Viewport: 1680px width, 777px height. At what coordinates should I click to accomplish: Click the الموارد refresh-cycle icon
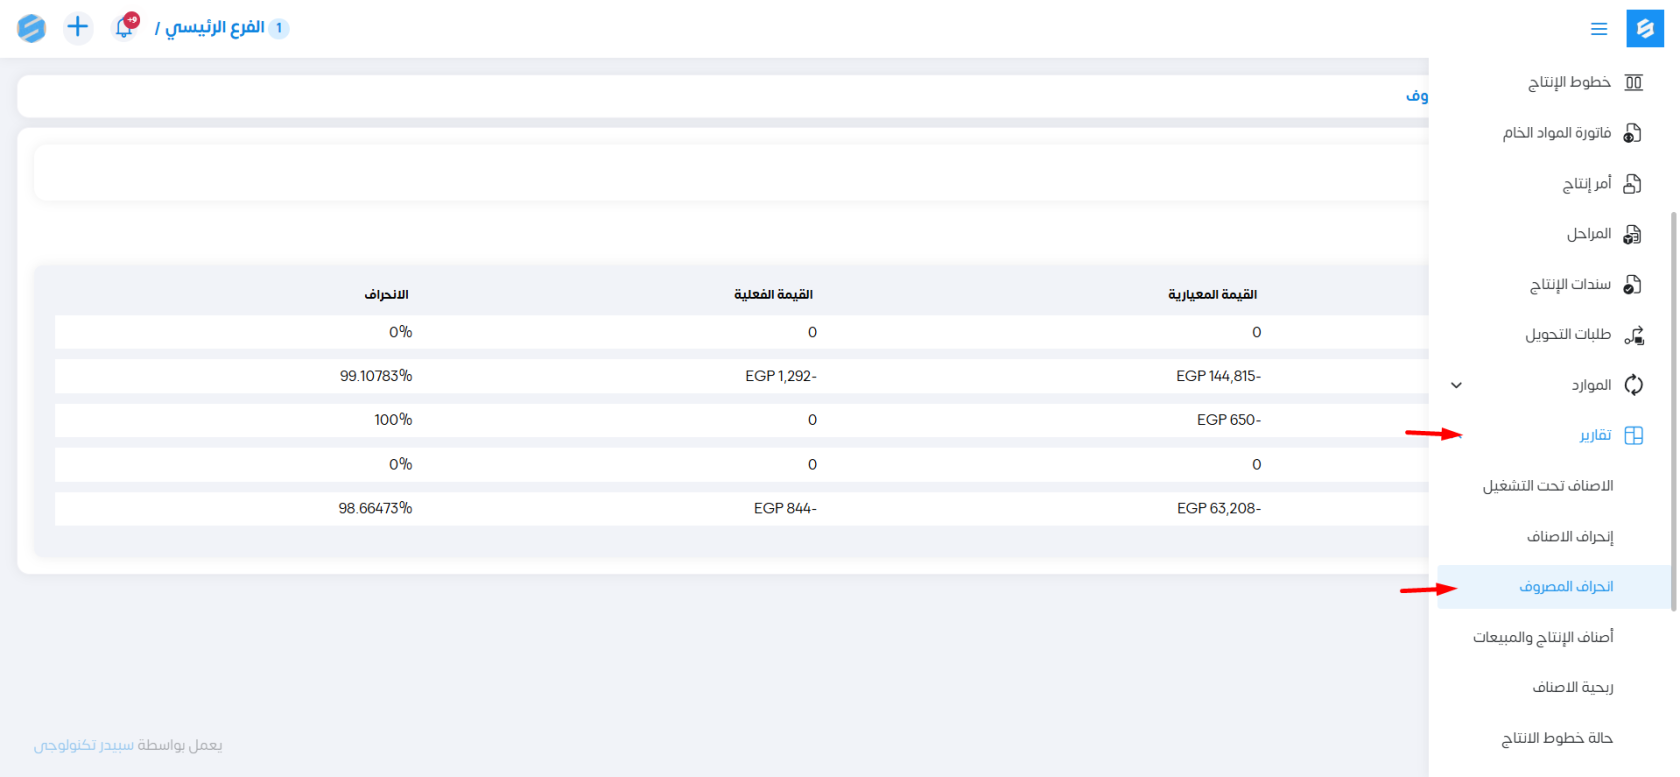click(1633, 385)
